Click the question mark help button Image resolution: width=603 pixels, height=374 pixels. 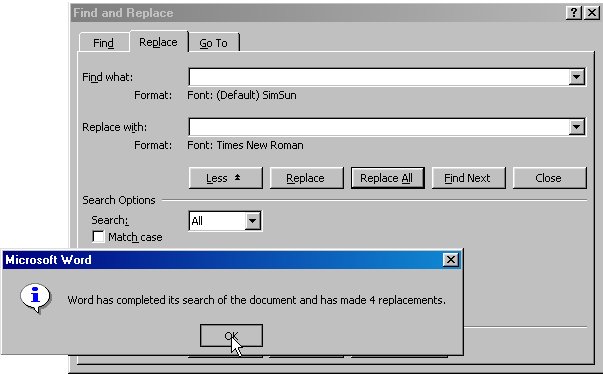point(573,13)
